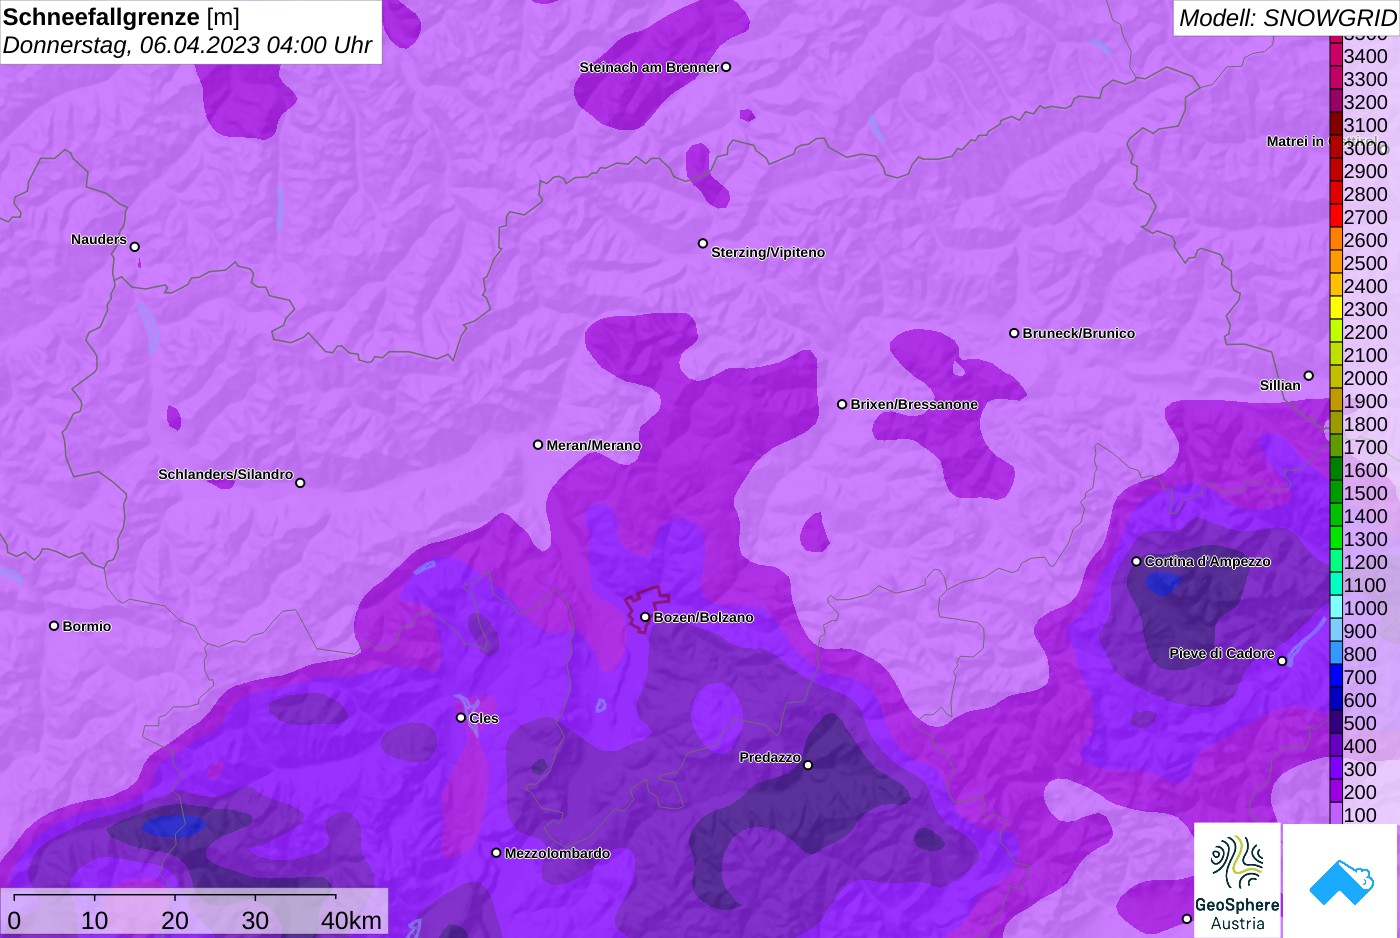Click the blue 700 legend swatch
This screenshot has height=938, width=1400.
tap(1336, 676)
